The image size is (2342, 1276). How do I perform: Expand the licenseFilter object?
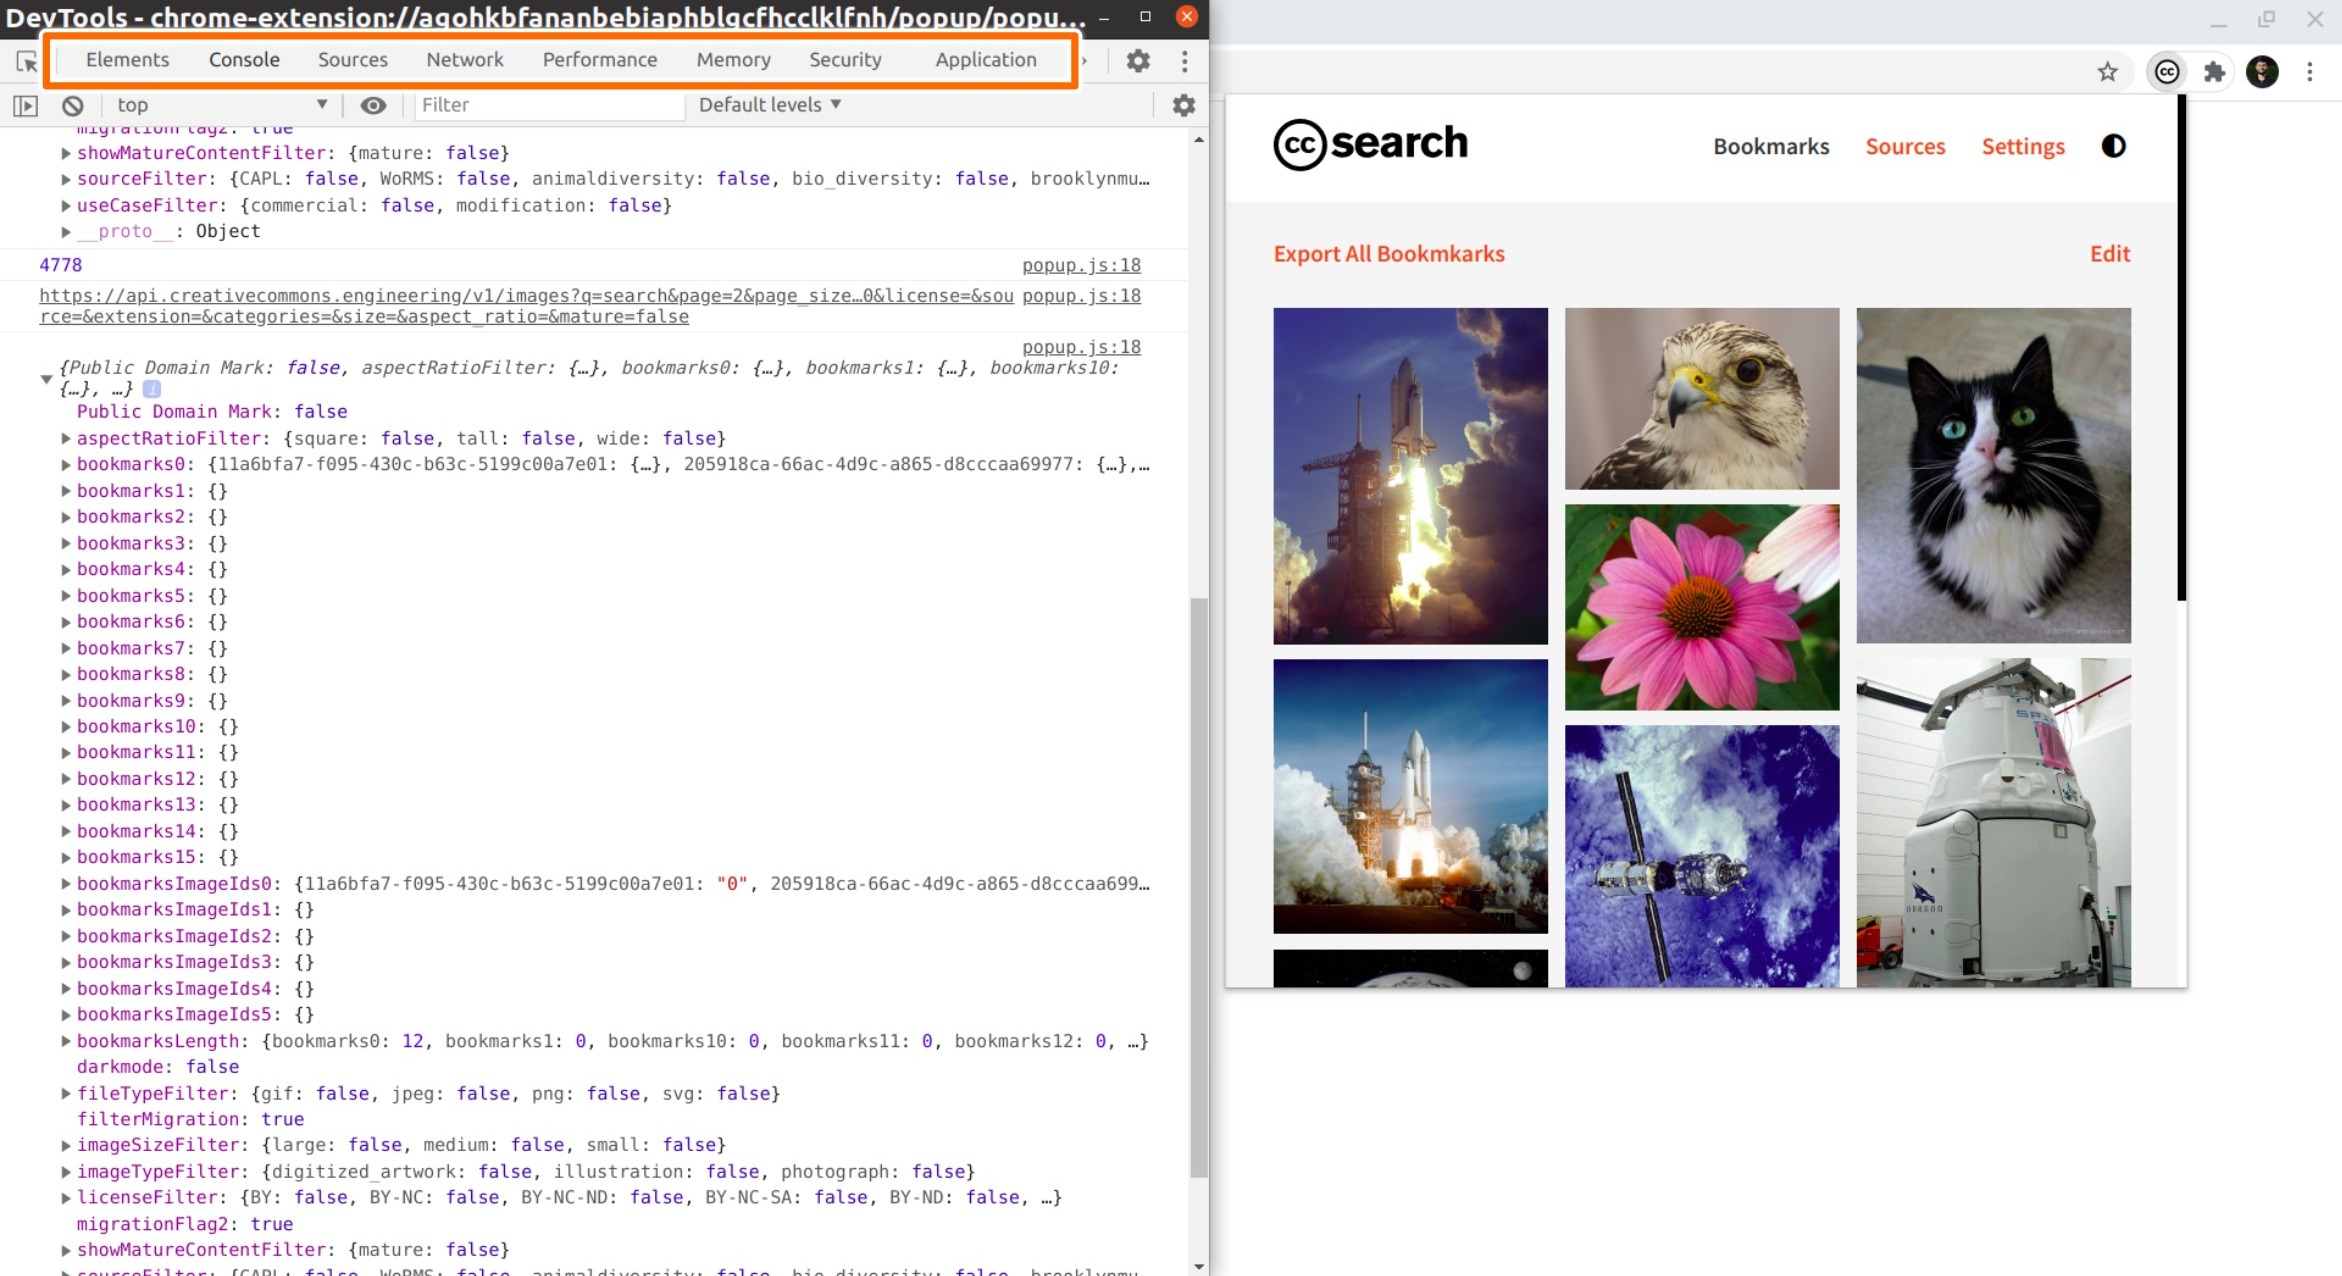click(66, 1197)
